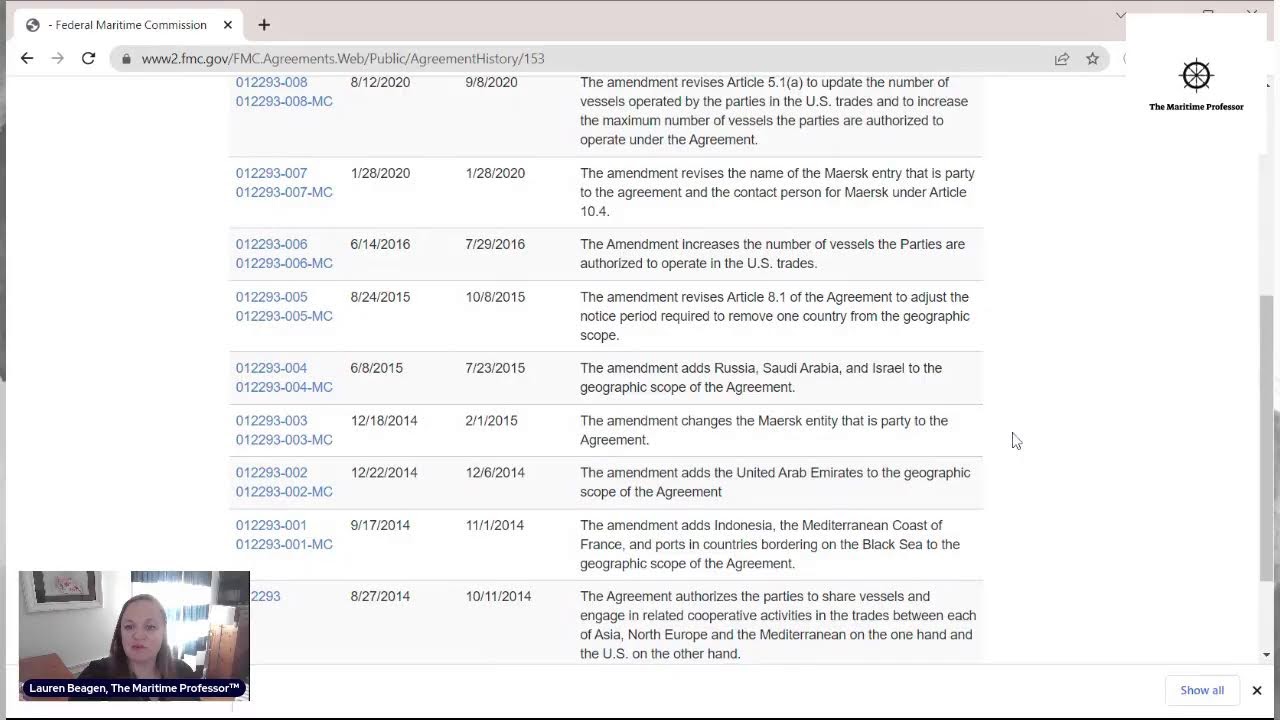Open agreement link 012293-007
This screenshot has width=1280, height=720.
[271, 173]
